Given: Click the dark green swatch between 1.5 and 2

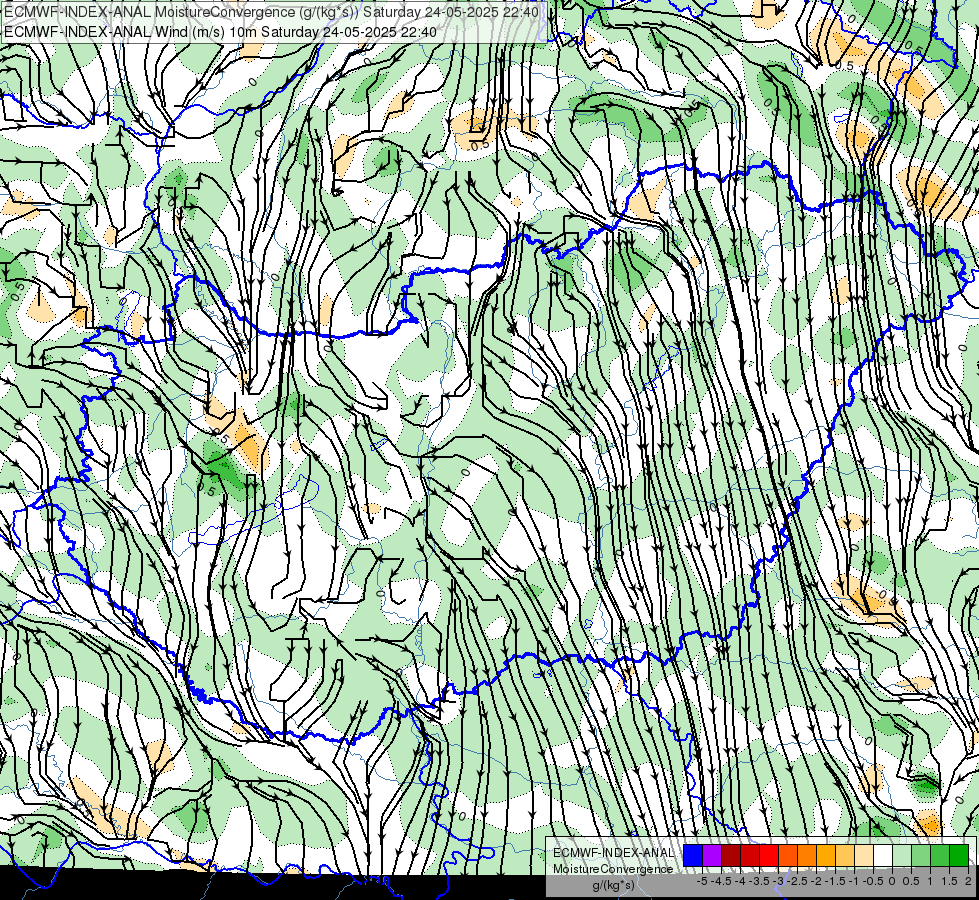Looking at the screenshot, I should [x=959, y=856].
